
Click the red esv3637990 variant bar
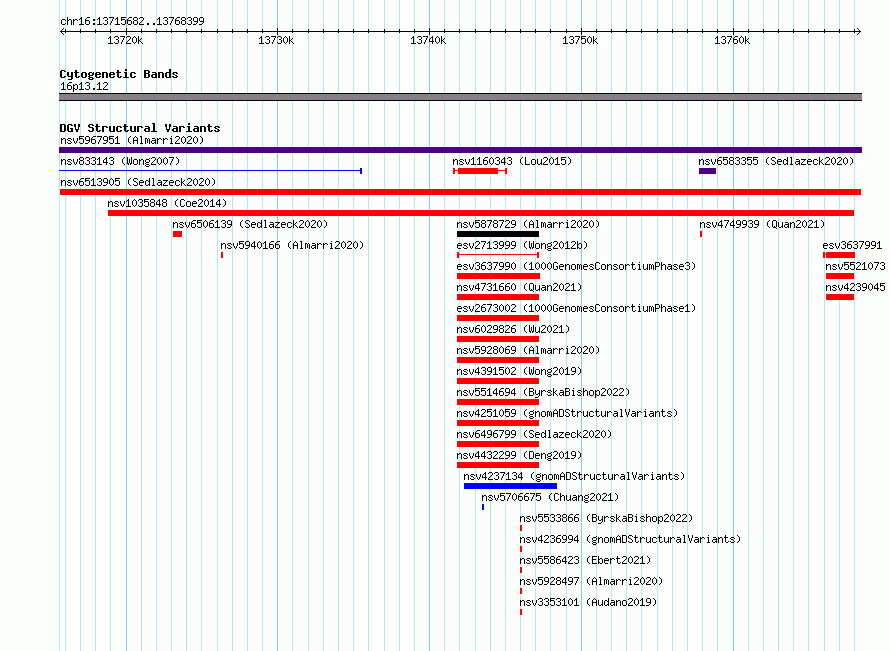click(x=498, y=276)
